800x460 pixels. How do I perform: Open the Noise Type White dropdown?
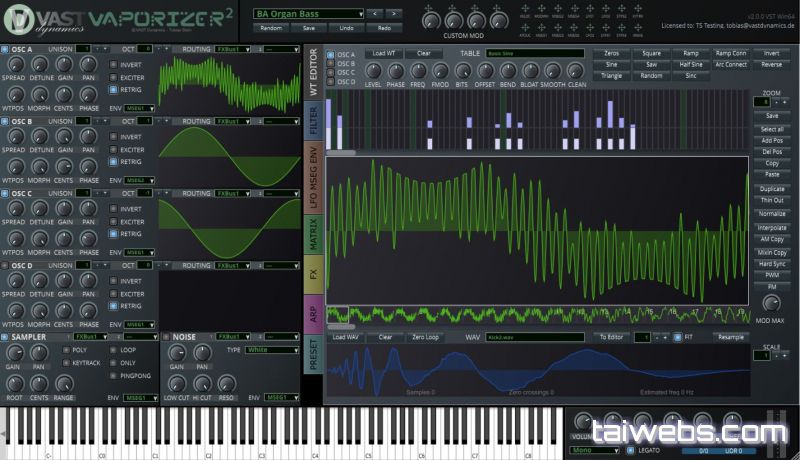[271, 351]
